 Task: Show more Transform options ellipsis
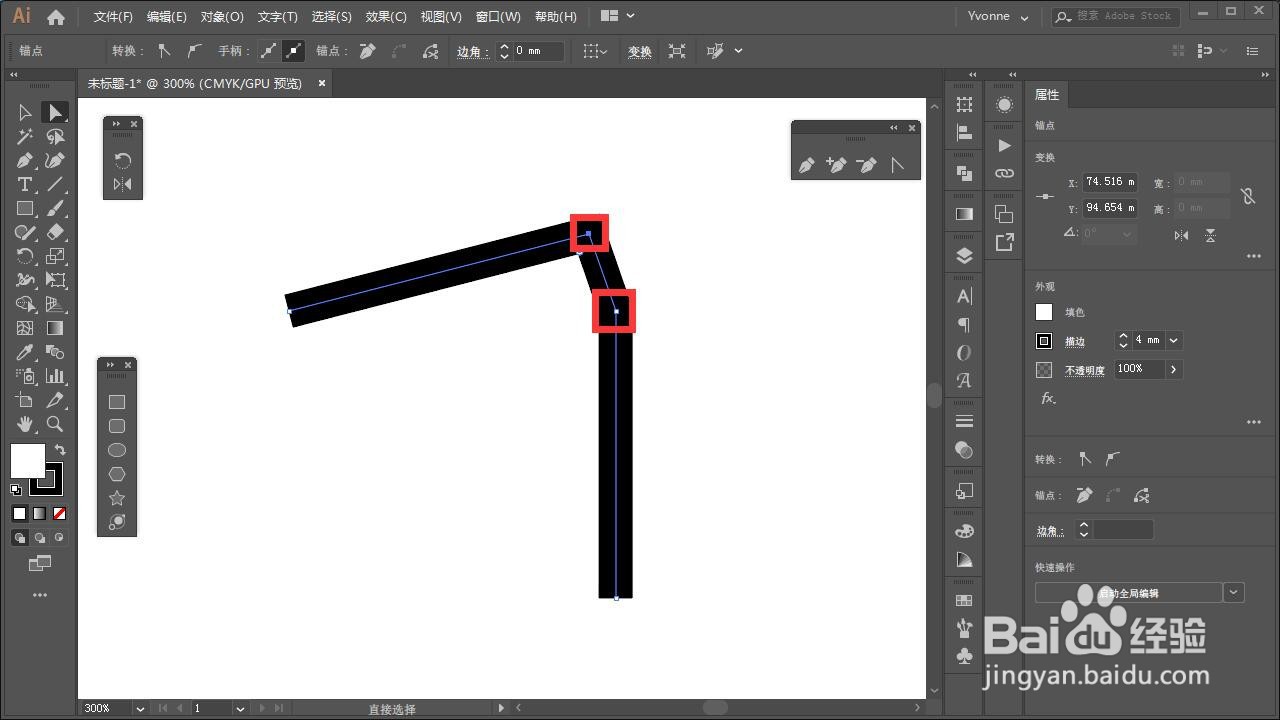1254,256
